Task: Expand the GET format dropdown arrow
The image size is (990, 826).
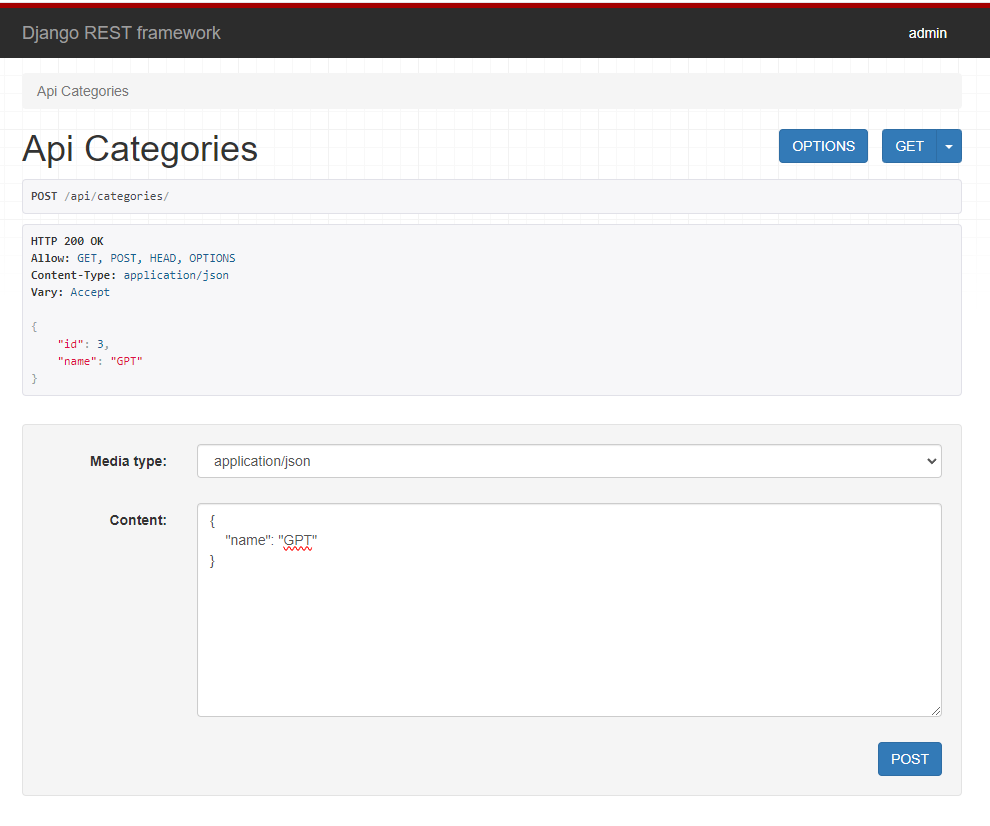Action: [x=948, y=146]
